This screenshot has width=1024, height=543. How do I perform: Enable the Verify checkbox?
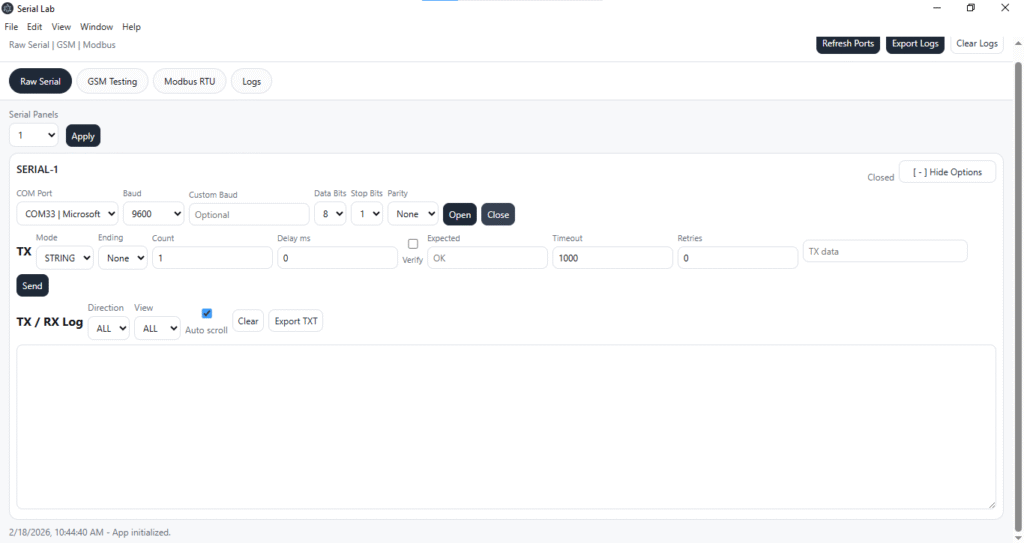(x=413, y=244)
